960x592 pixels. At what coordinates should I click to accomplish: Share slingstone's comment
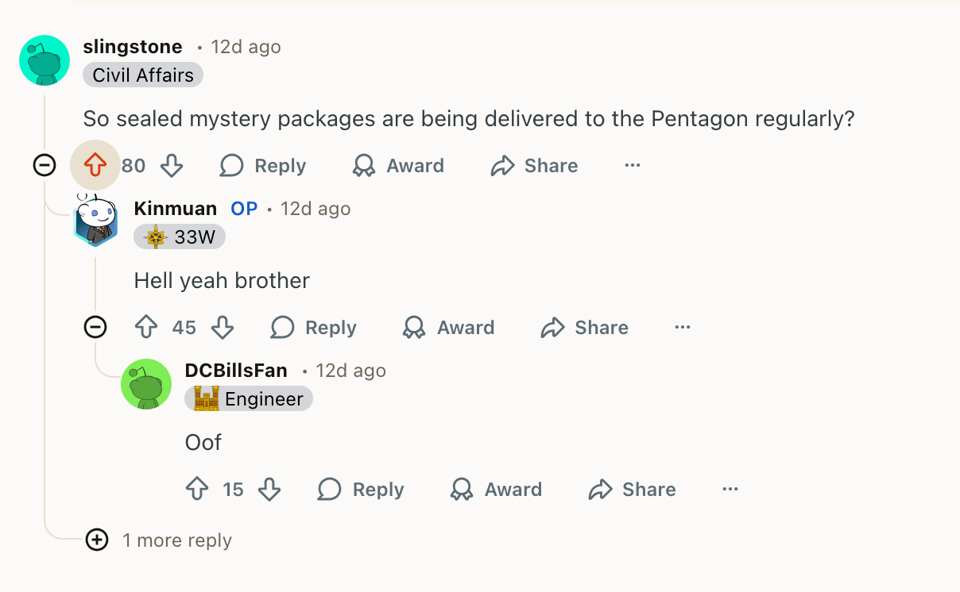click(x=535, y=165)
